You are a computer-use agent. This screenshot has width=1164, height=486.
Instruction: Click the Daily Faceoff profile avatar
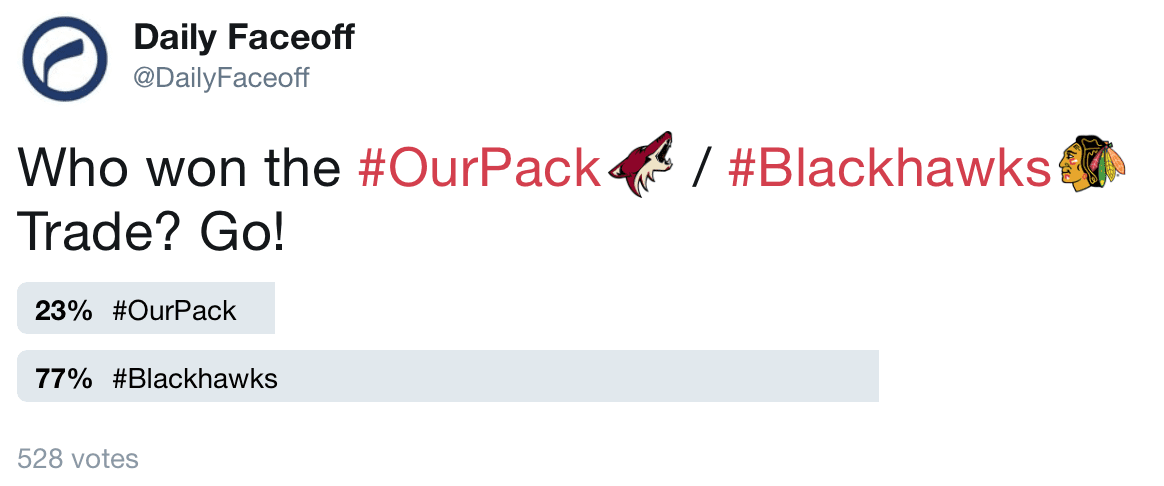click(65, 60)
